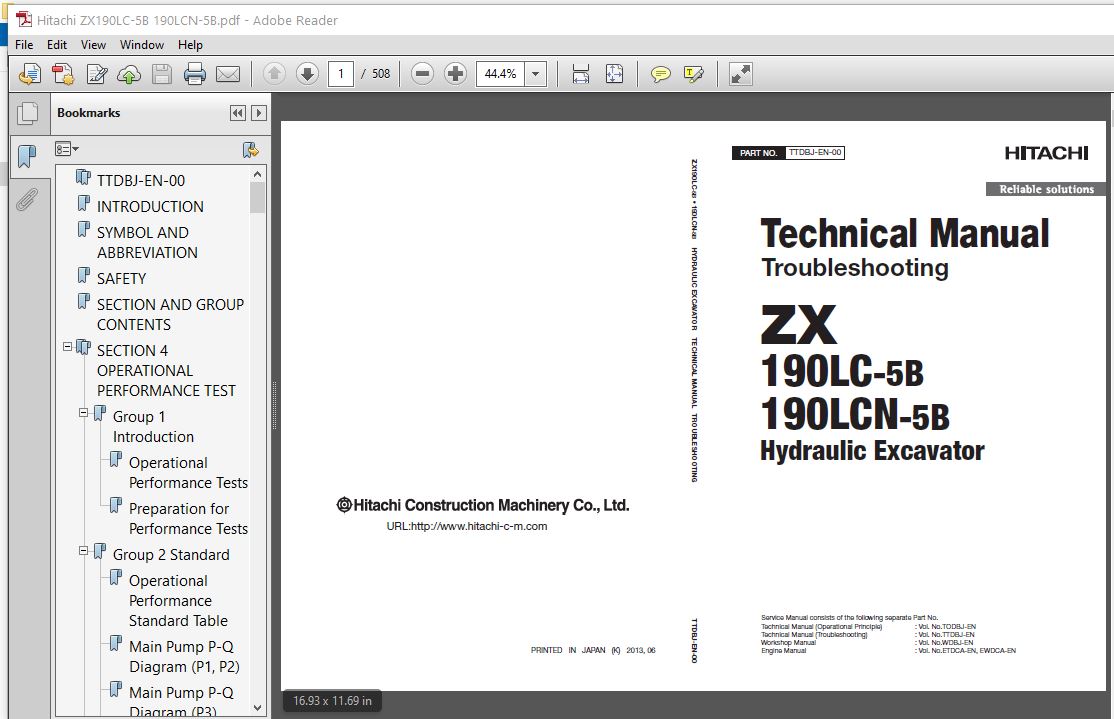Open the TTDBJ-EN-00 bookmark
The width and height of the screenshot is (1114, 719).
point(141,180)
